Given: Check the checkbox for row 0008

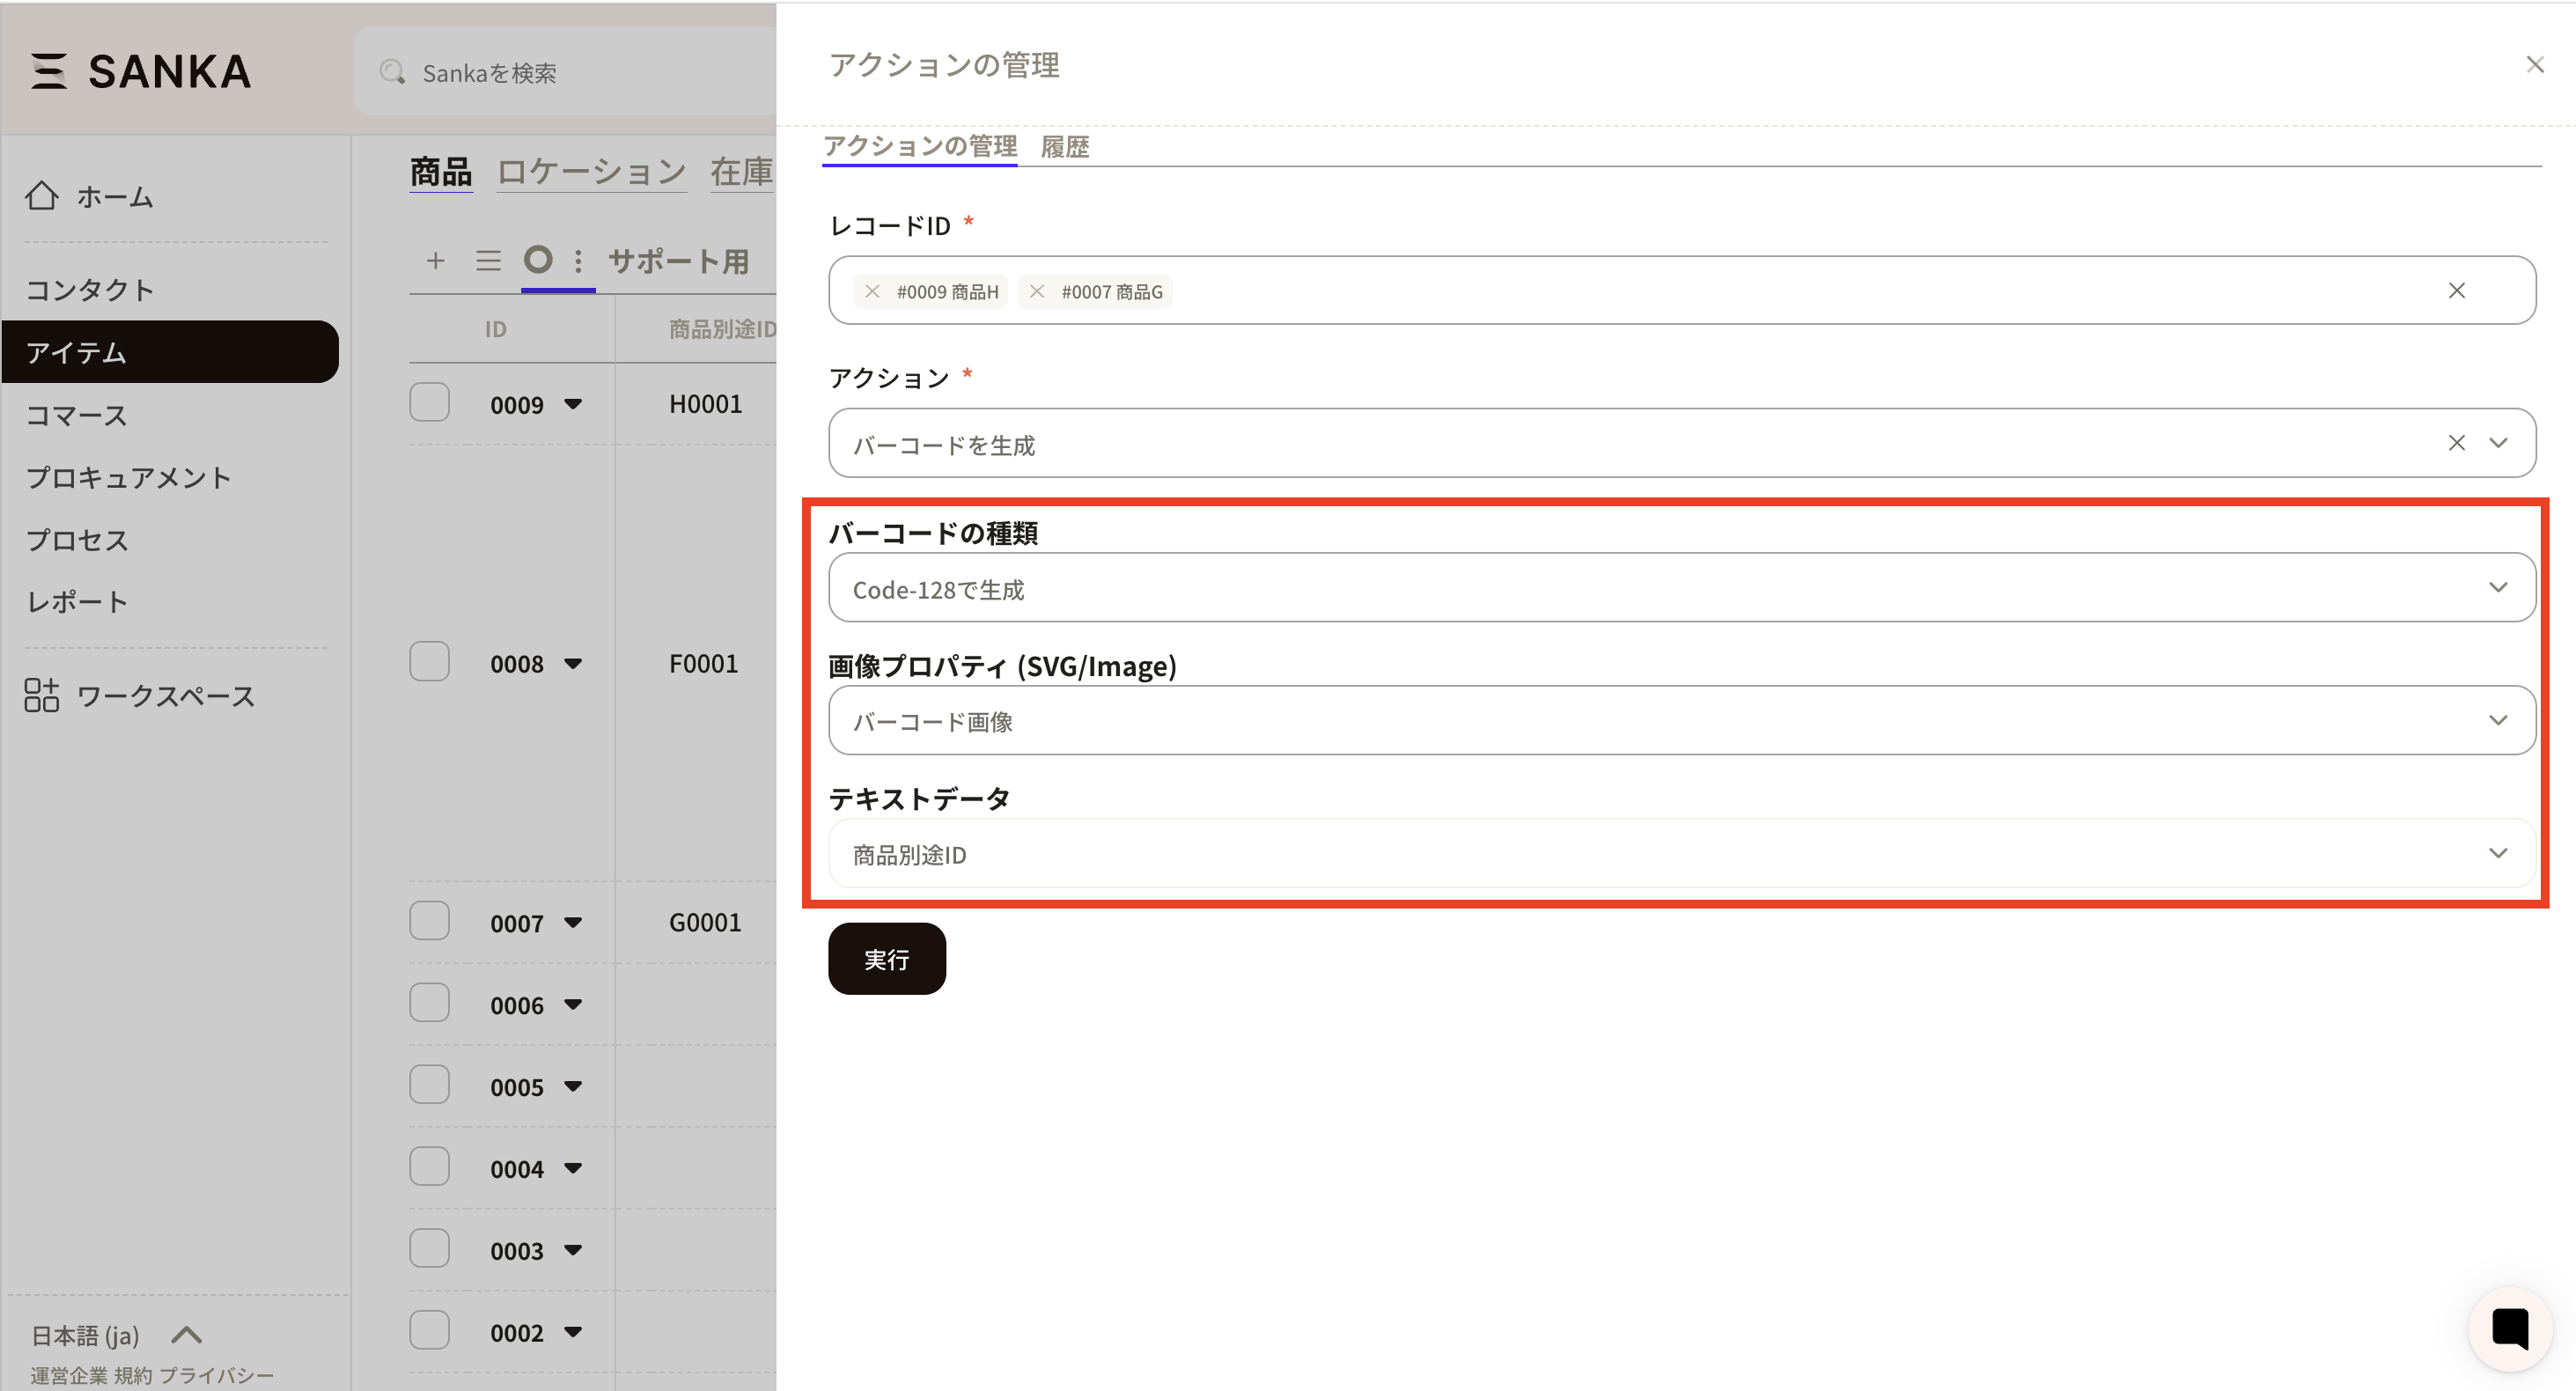Looking at the screenshot, I should [x=430, y=662].
